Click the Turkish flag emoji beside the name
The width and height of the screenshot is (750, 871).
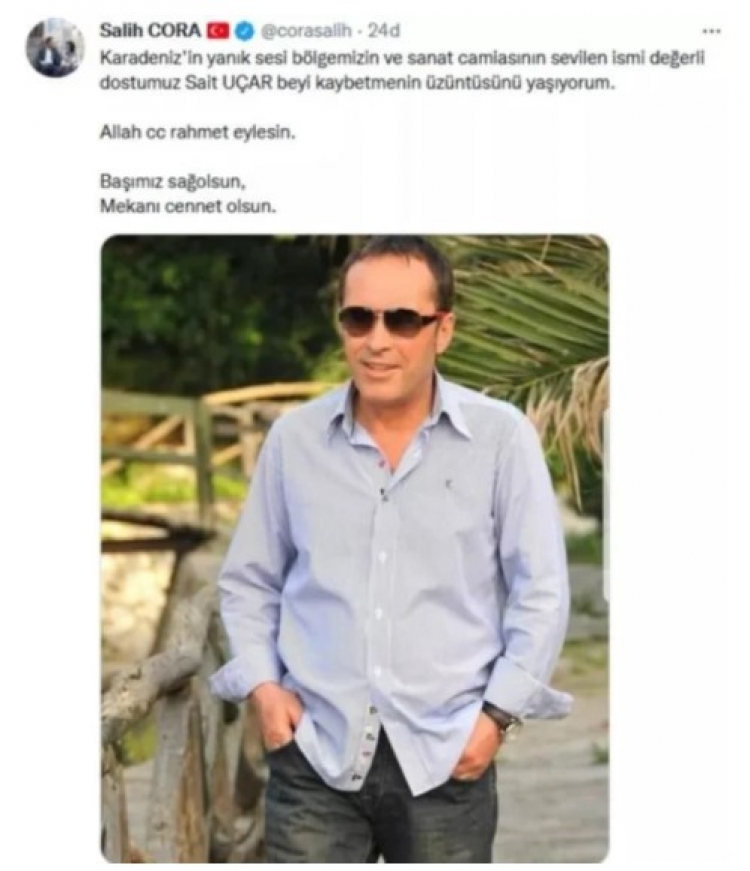(x=218, y=31)
